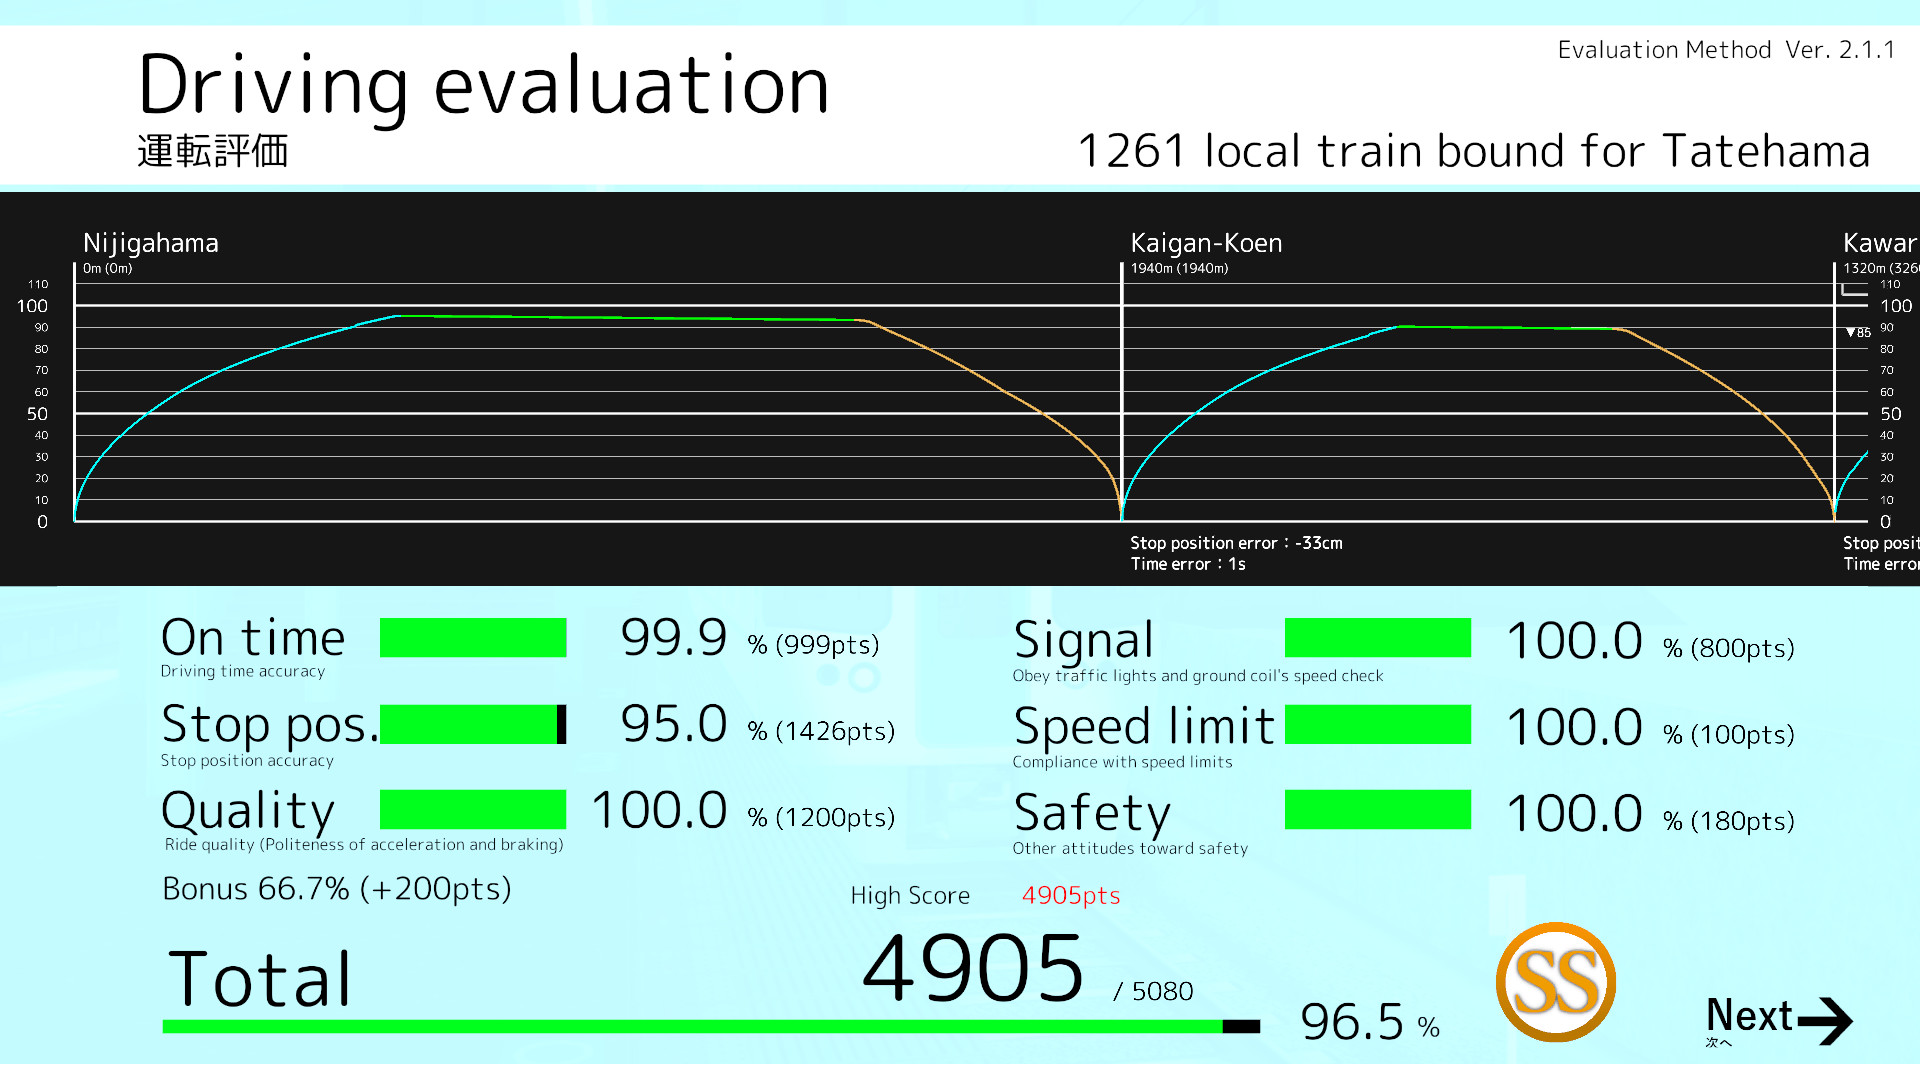
Task: Click the Next arrow icon
Action: [1828, 1021]
